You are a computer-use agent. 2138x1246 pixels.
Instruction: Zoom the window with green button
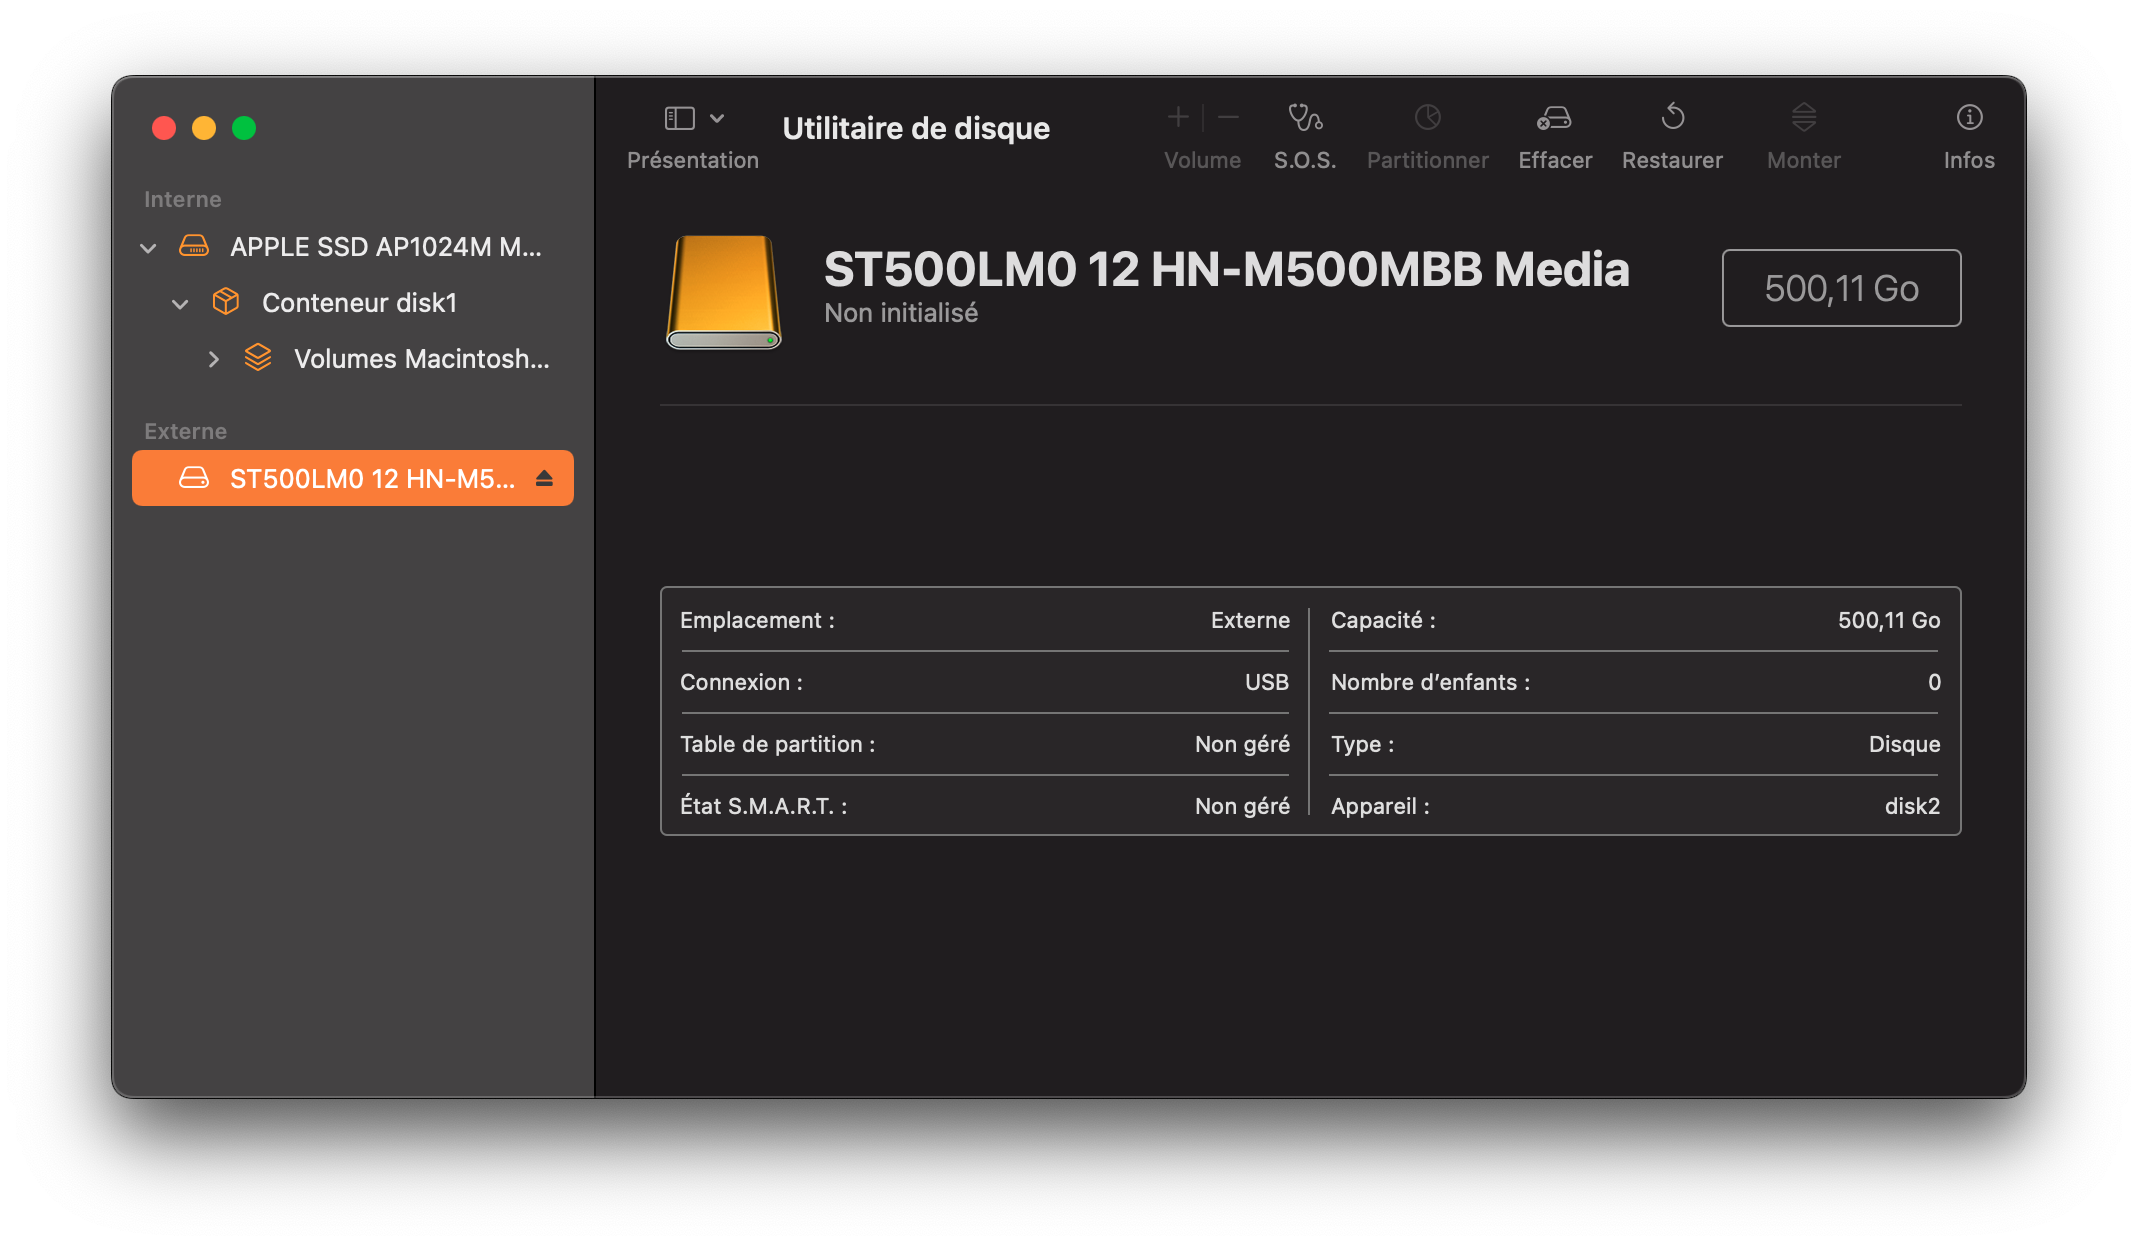[244, 128]
